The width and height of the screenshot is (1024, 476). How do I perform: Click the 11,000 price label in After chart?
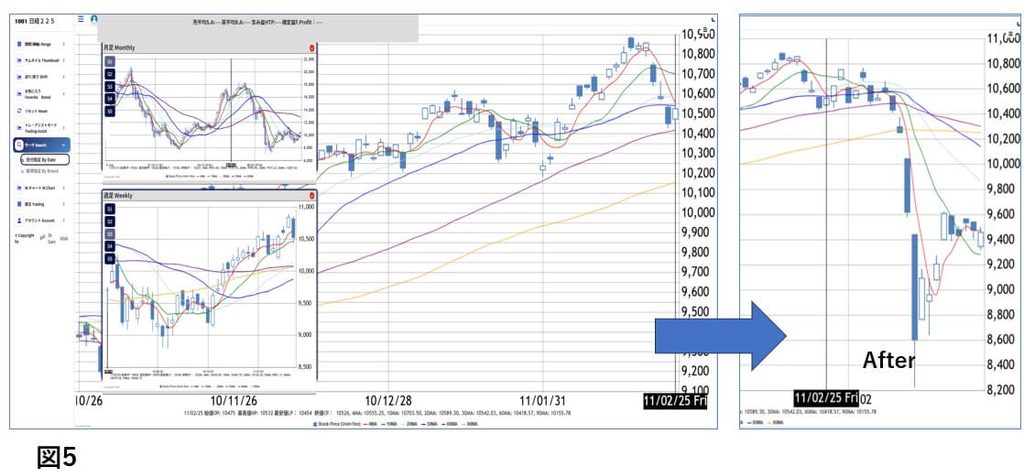[1002, 39]
